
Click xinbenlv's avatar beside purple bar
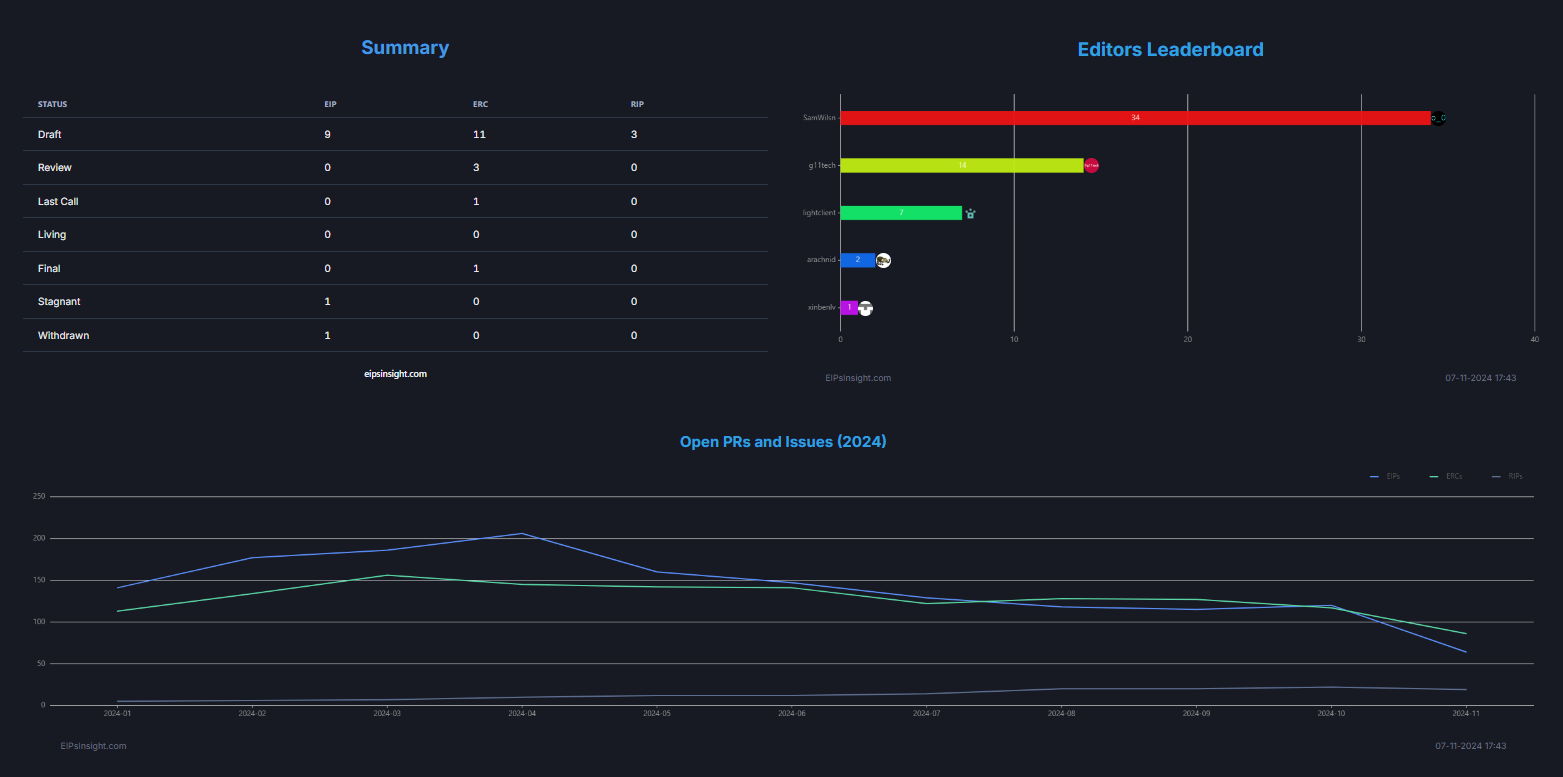pos(865,308)
